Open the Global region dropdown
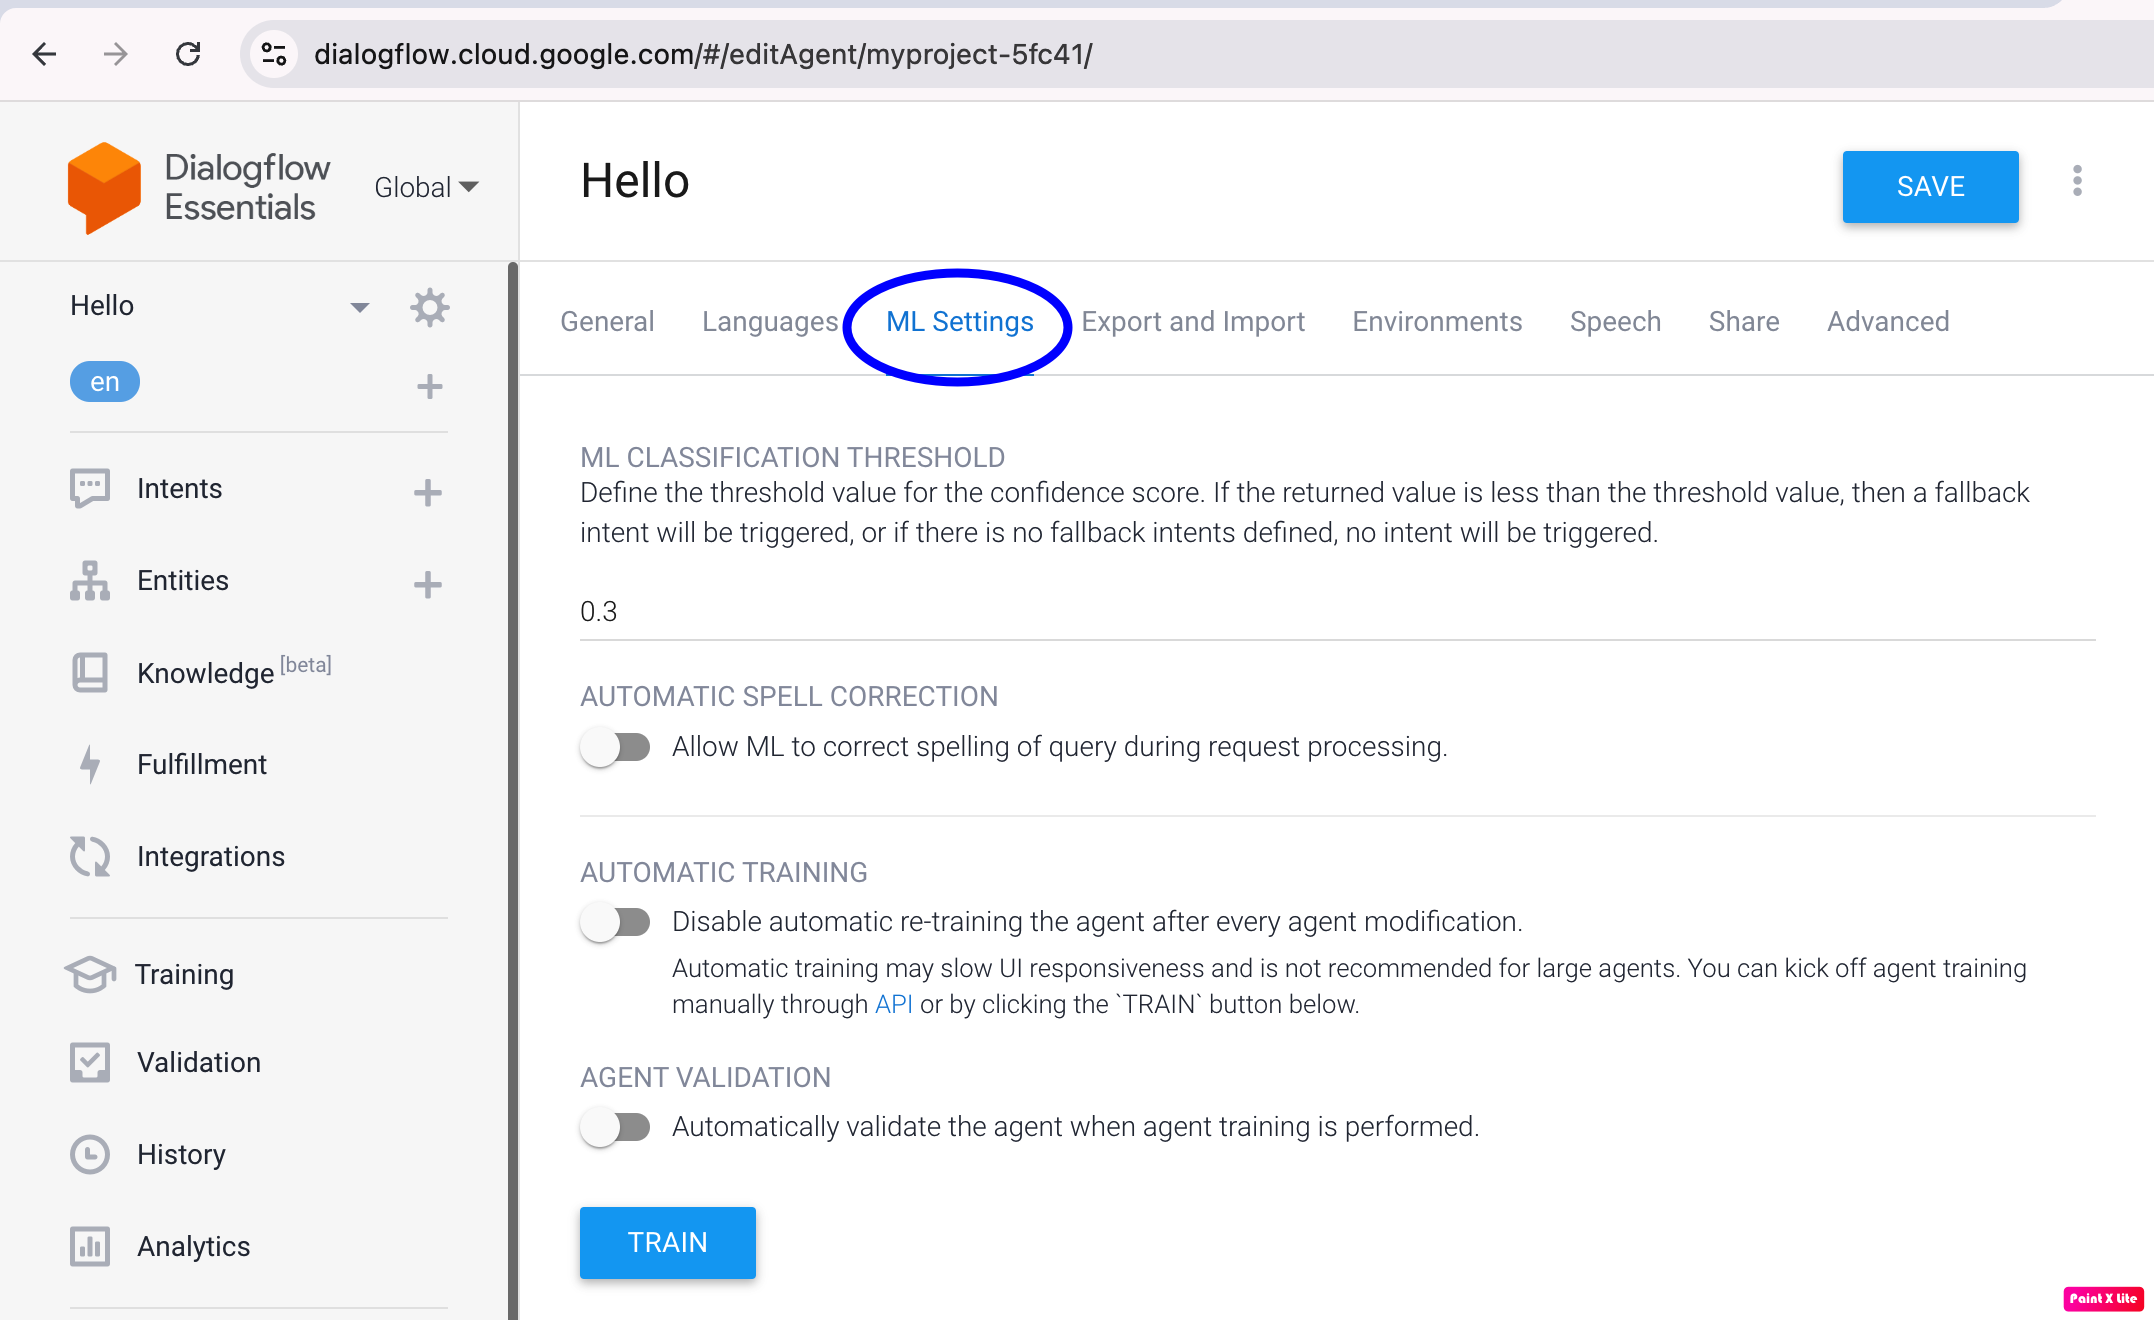Viewport: 2154px width, 1320px height. [x=425, y=186]
